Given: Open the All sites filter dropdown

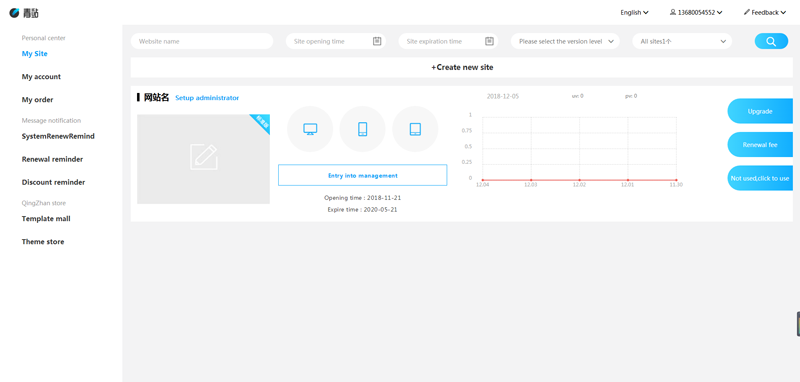Looking at the screenshot, I should pos(682,41).
